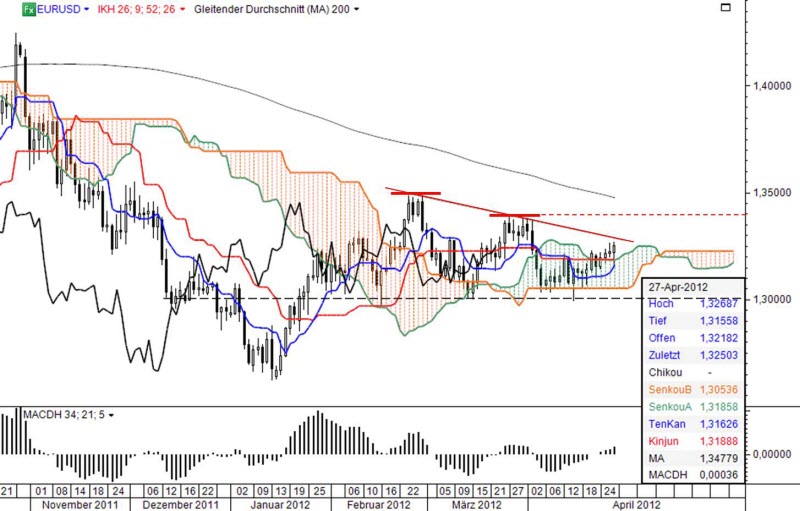Click the Chikou row label
The image size is (800, 511).
coord(665,372)
